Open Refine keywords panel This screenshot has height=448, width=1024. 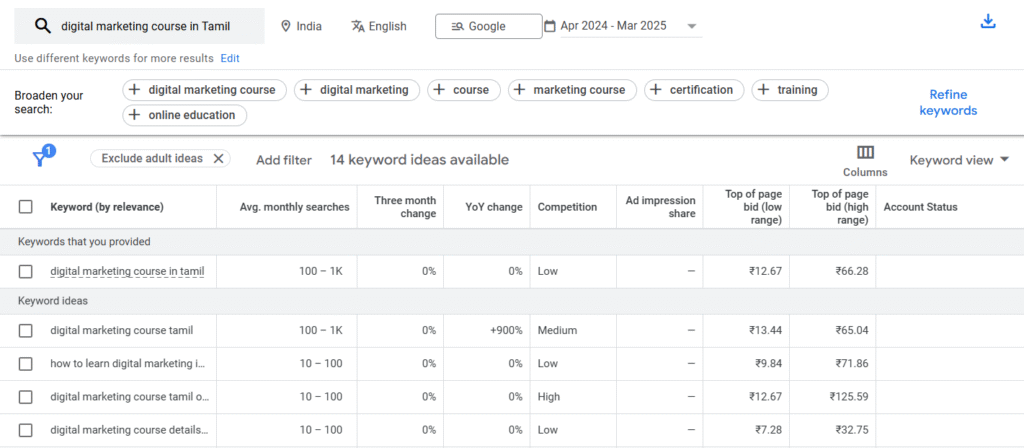(x=948, y=103)
